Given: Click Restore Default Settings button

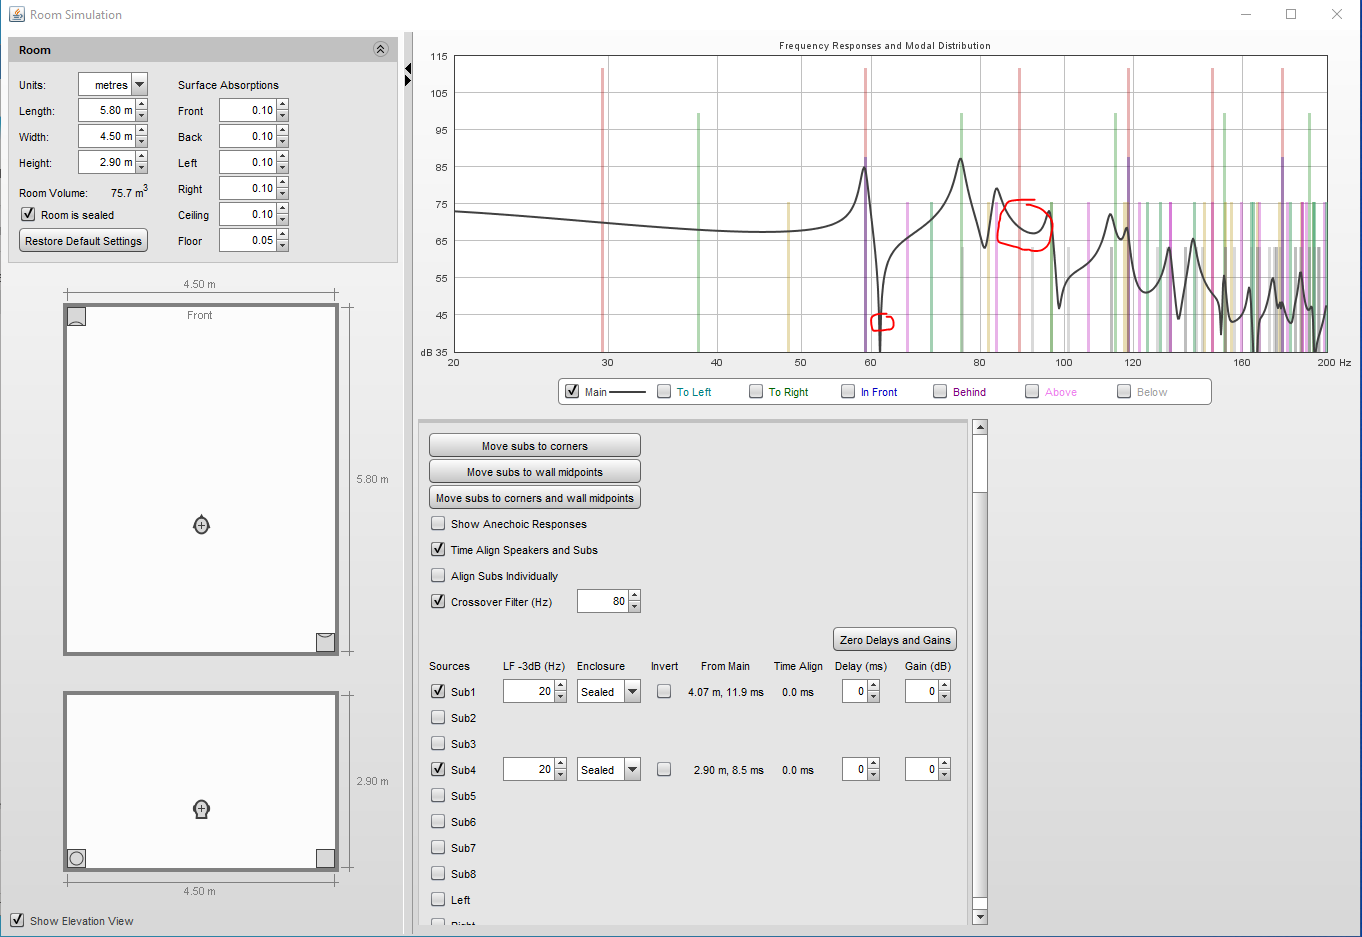Looking at the screenshot, I should pos(83,241).
